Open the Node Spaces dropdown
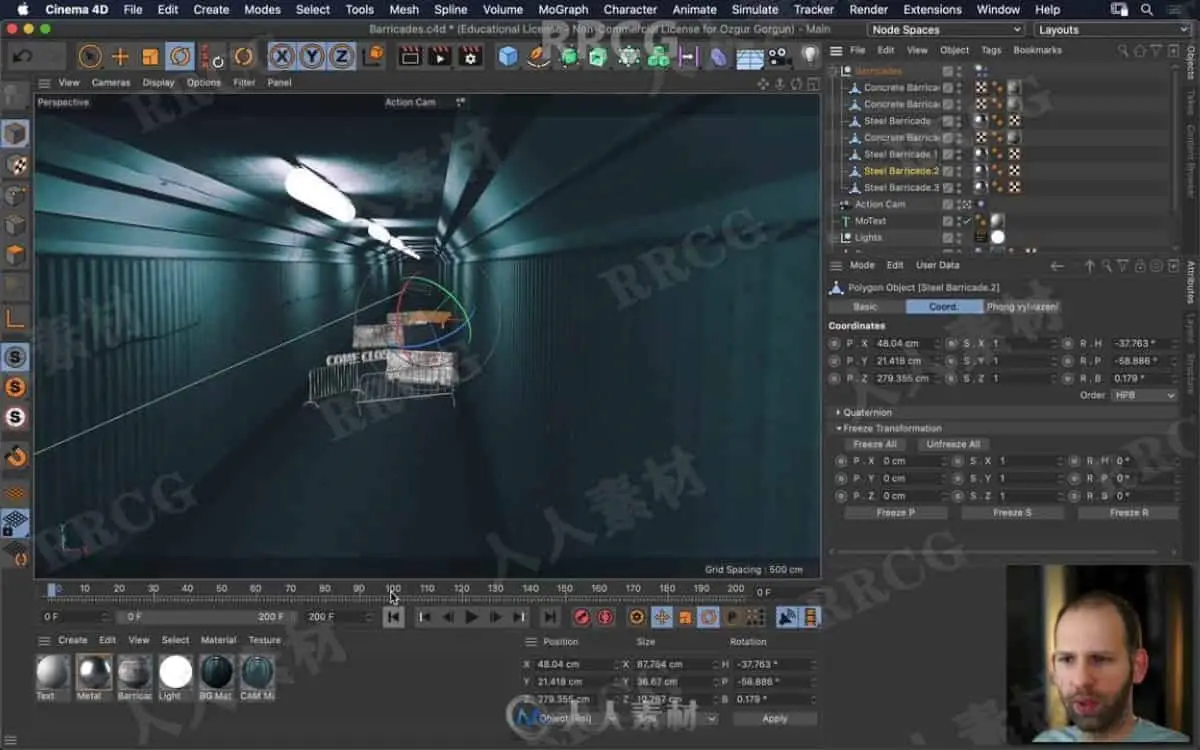This screenshot has width=1200, height=750. pyautogui.click(x=946, y=30)
